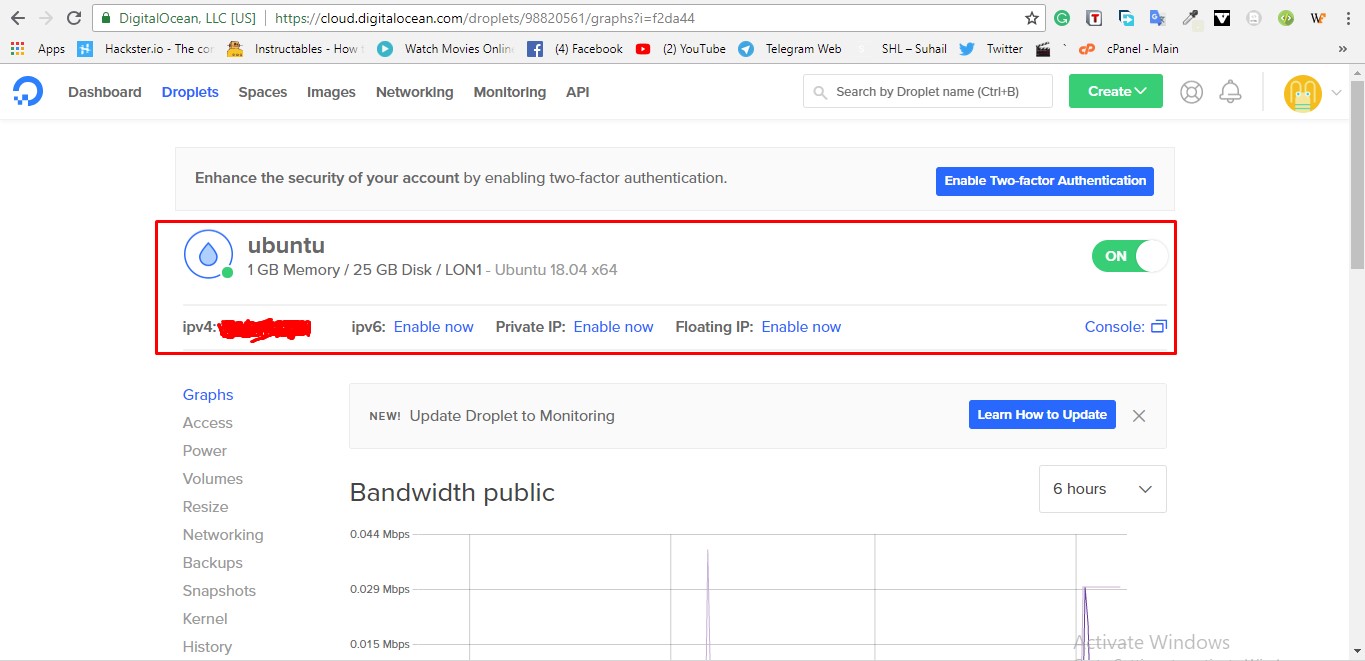Open the Instructables bookmark
Image resolution: width=1365 pixels, height=661 pixels.
294,49
